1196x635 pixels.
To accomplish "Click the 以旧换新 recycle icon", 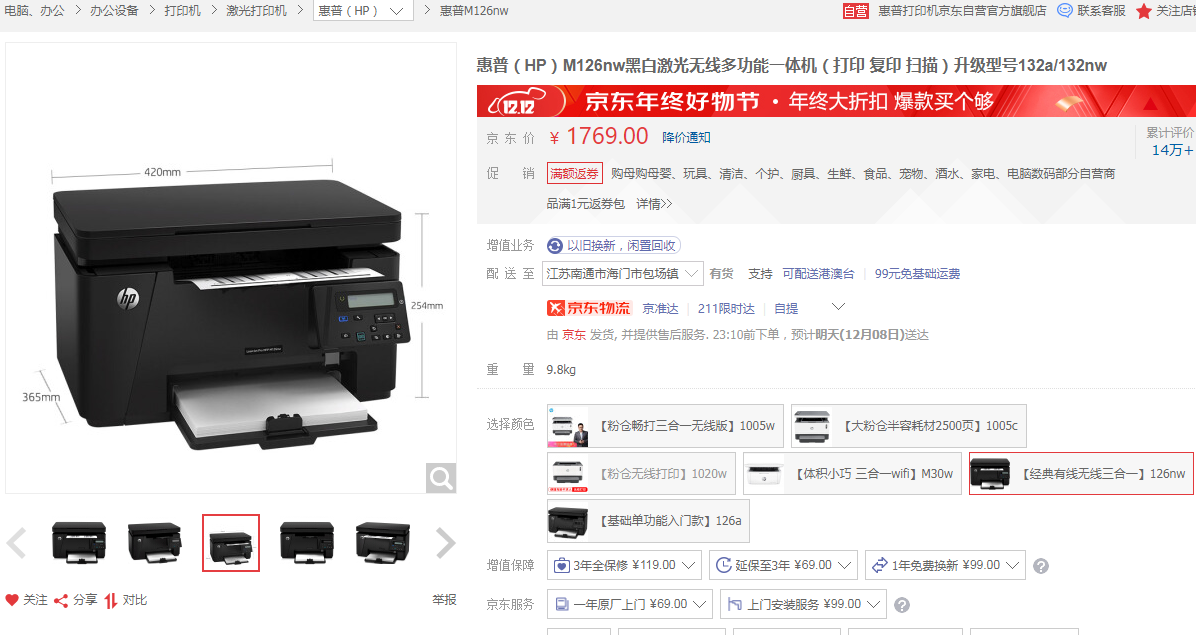I will tap(555, 245).
